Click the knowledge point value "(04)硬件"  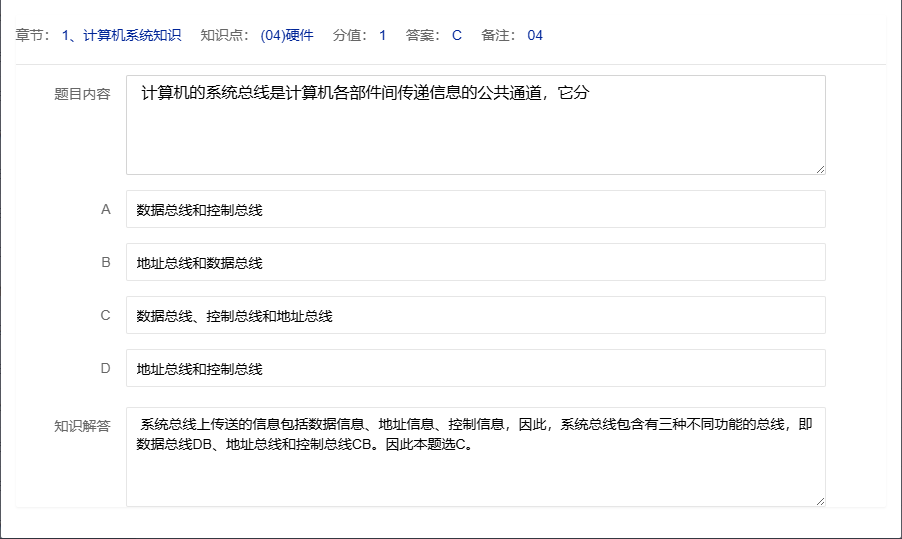[x=287, y=36]
